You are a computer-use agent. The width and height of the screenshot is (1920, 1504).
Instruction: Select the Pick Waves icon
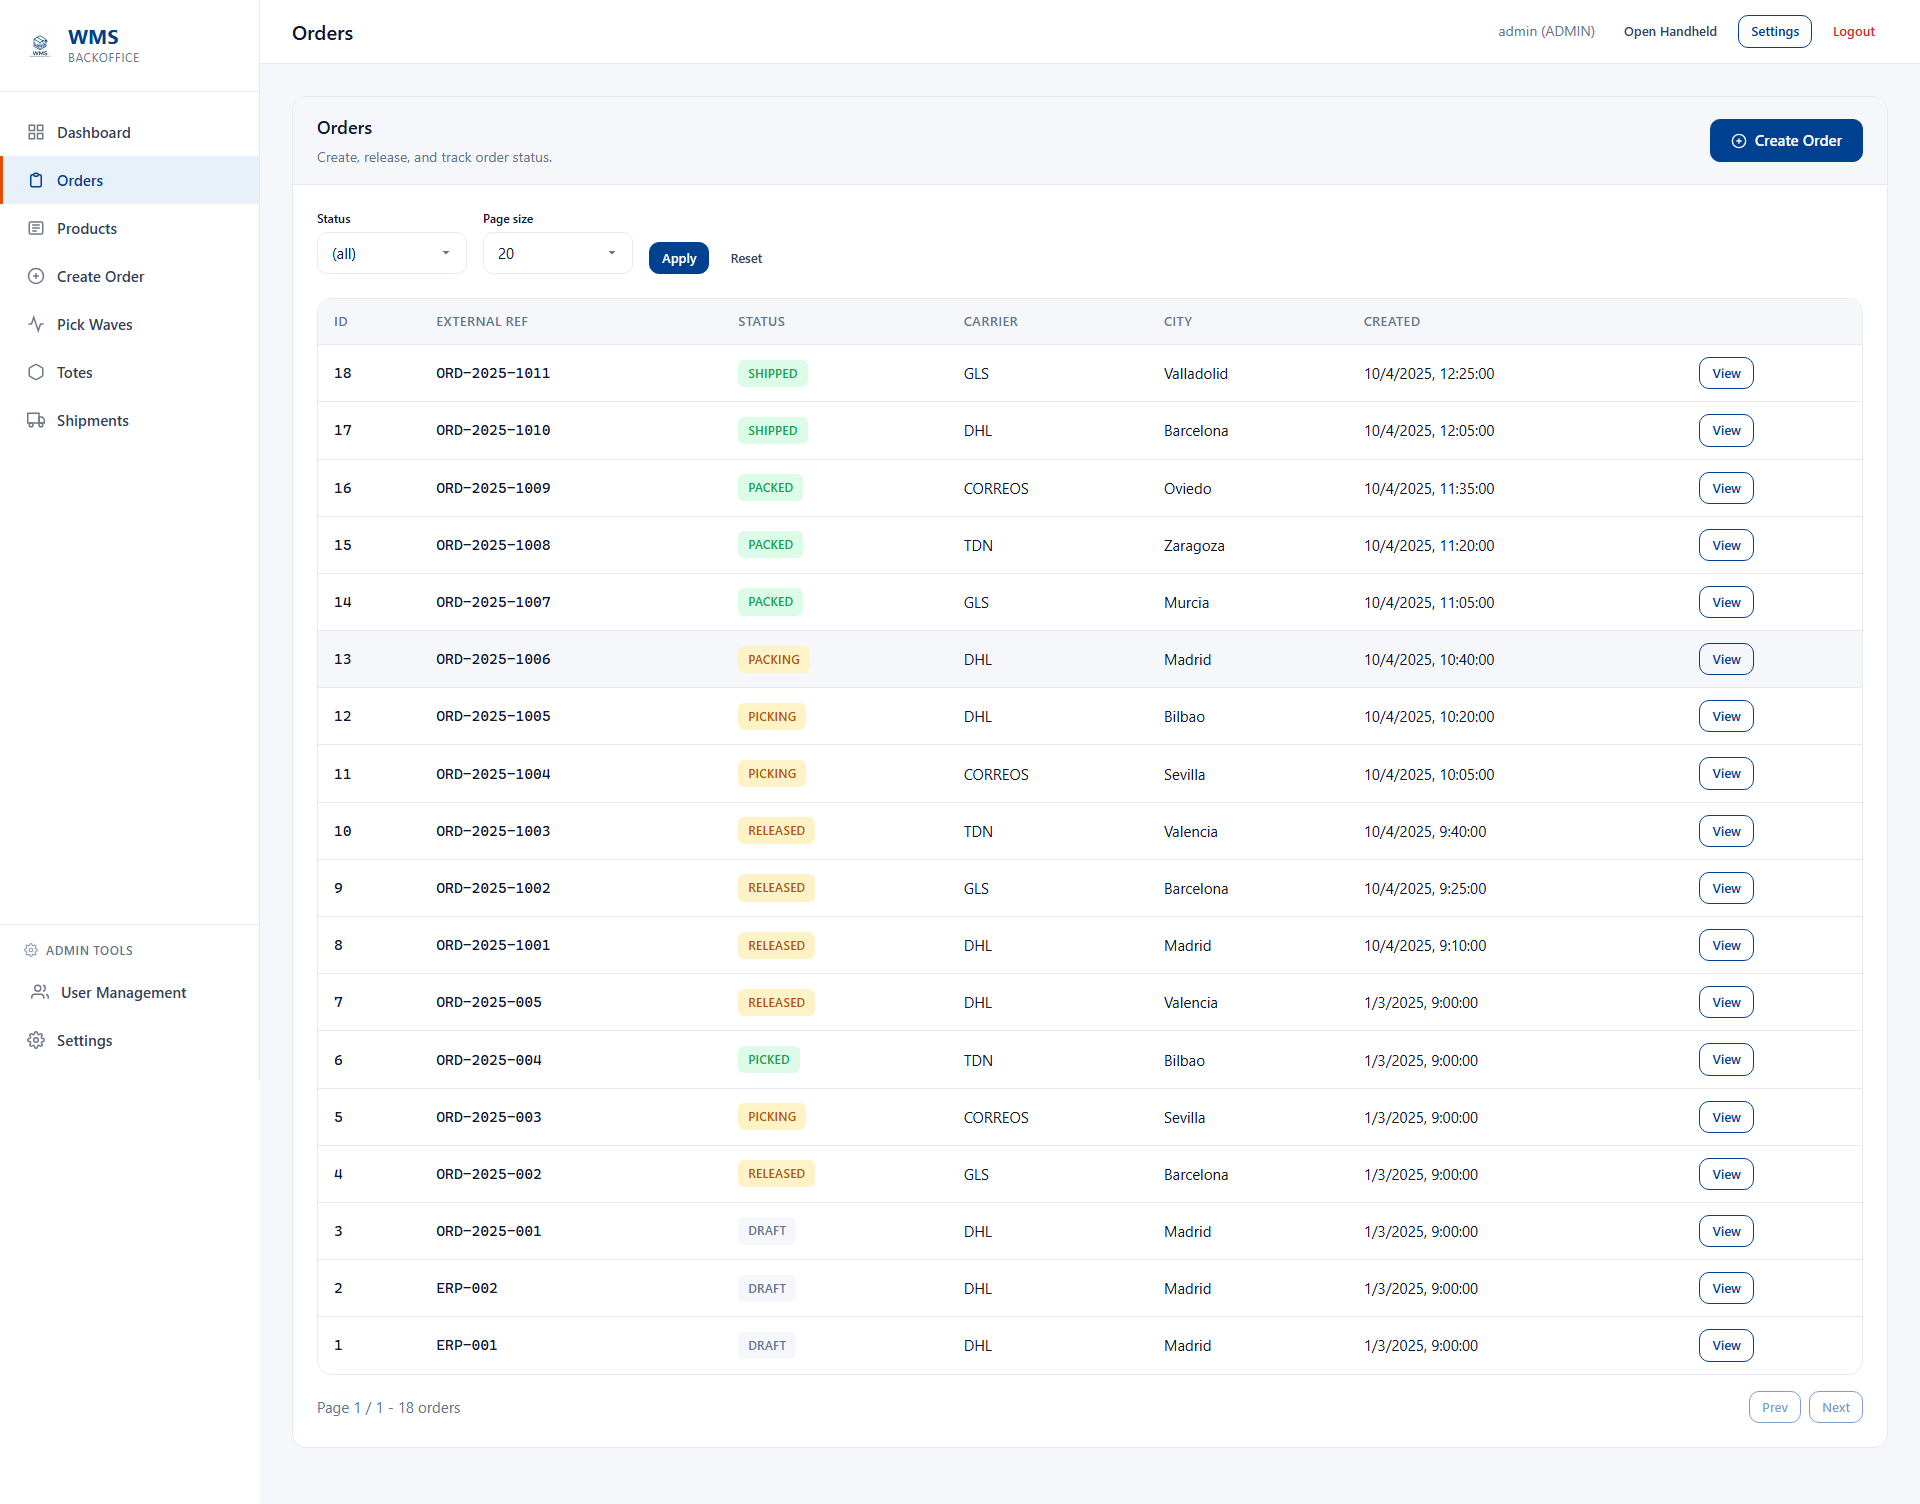tap(37, 324)
